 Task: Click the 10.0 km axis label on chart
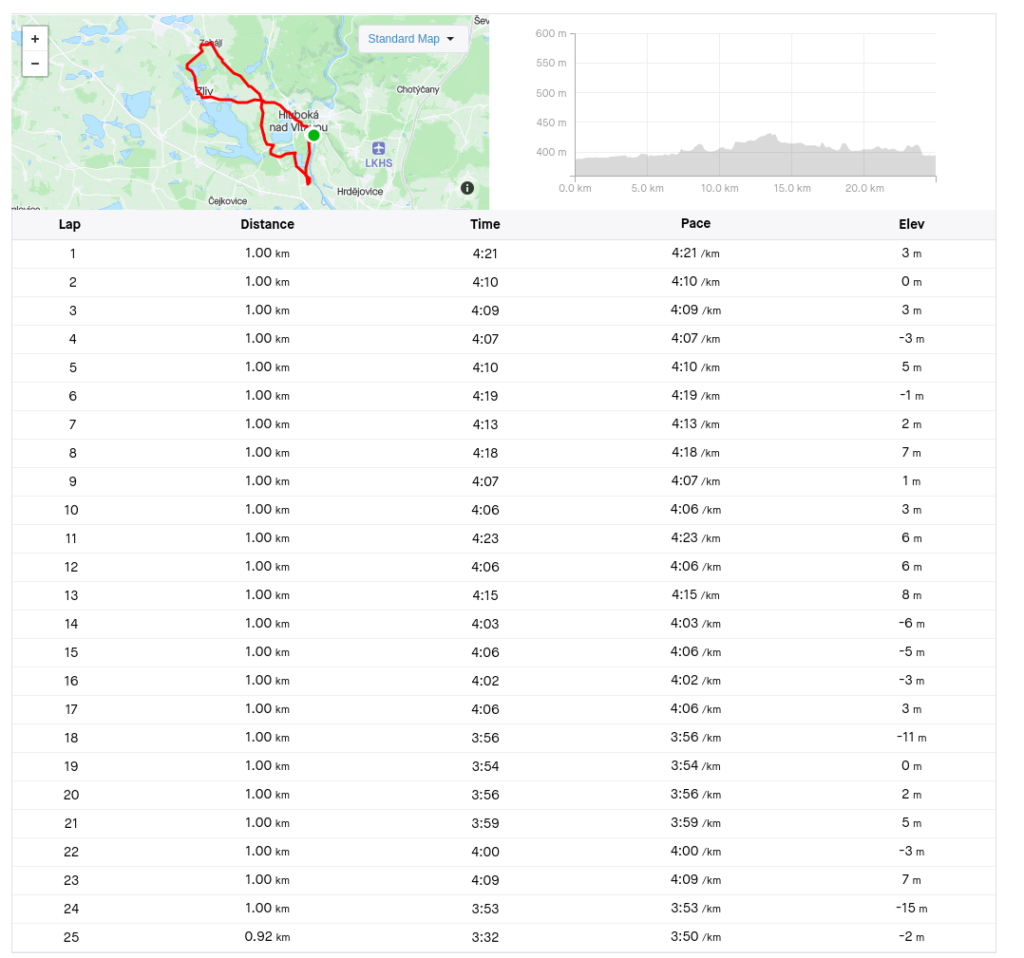tap(720, 188)
